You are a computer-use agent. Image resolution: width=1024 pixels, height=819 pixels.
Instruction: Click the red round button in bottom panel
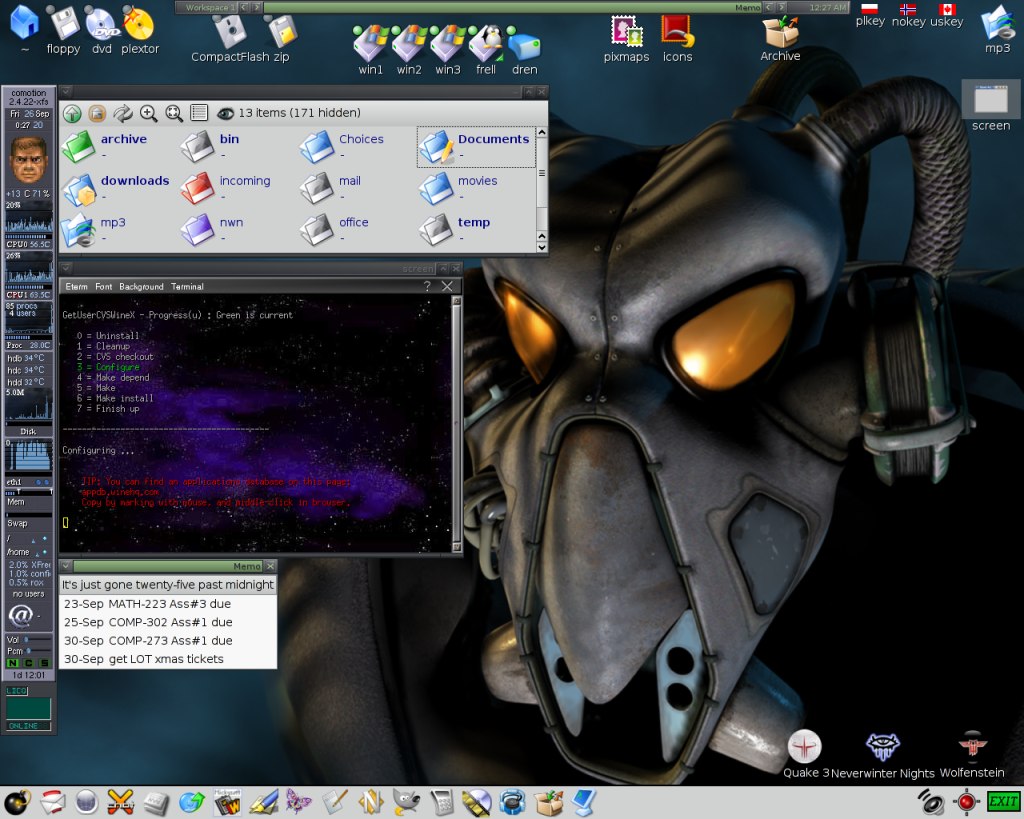pos(967,801)
